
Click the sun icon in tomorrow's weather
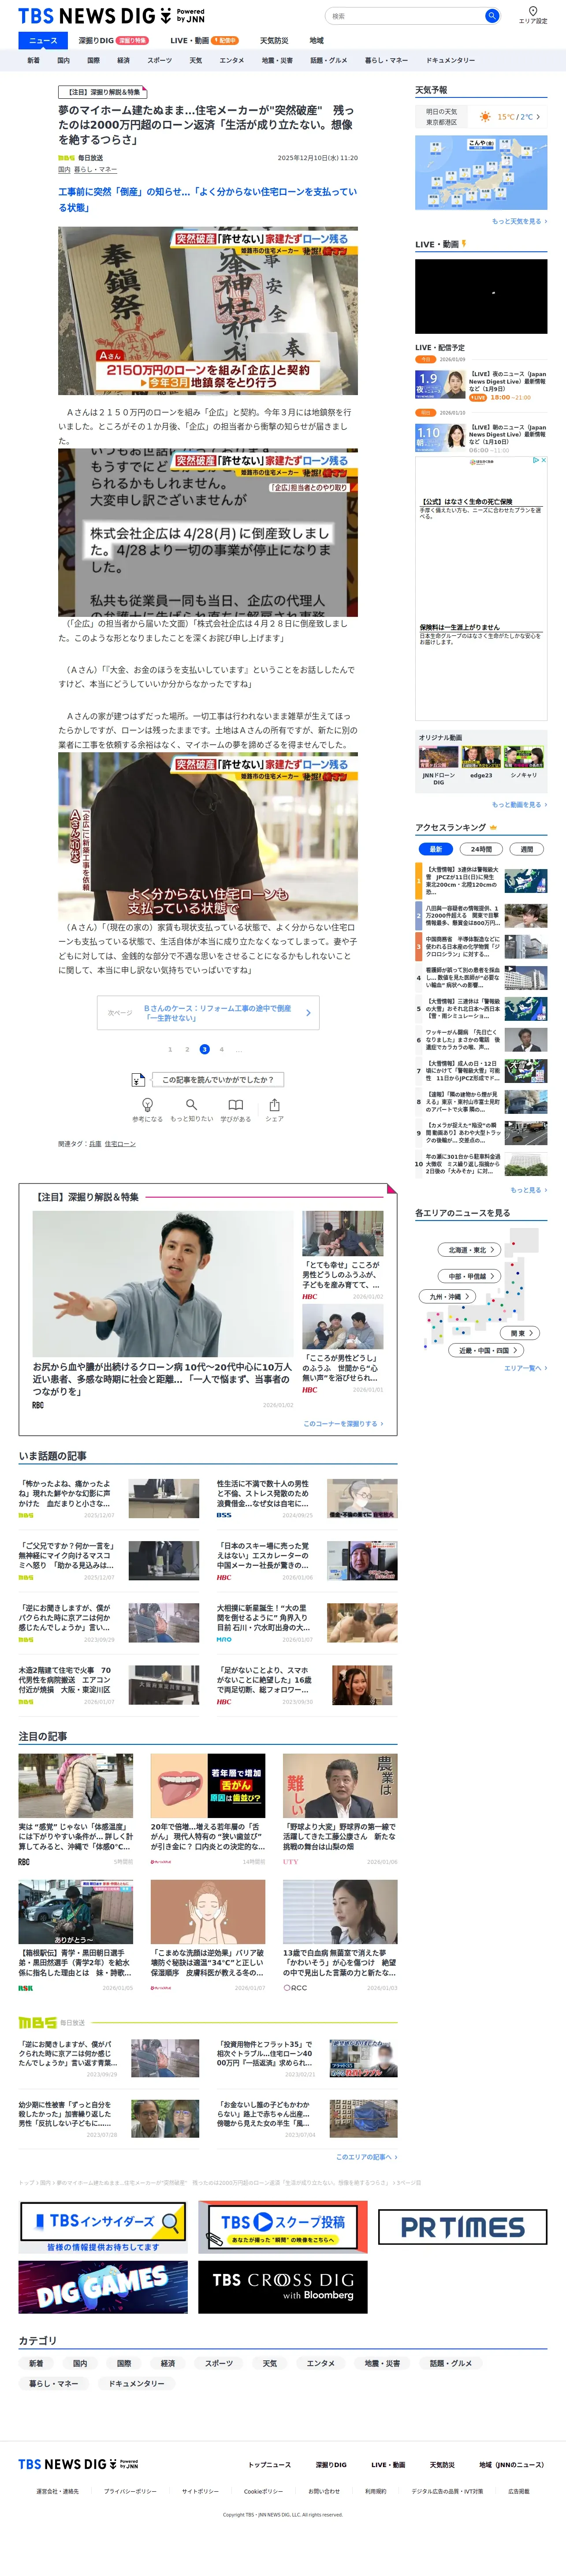[485, 117]
